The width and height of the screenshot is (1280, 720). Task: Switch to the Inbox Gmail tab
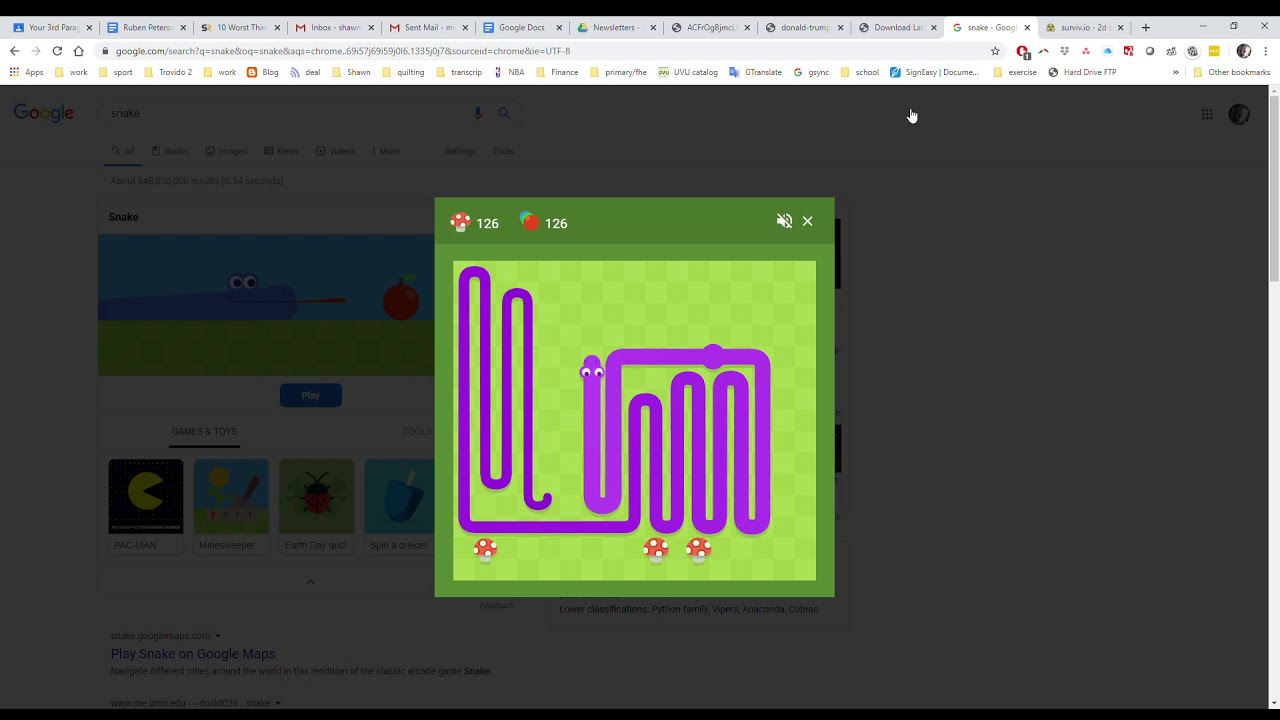coord(333,28)
